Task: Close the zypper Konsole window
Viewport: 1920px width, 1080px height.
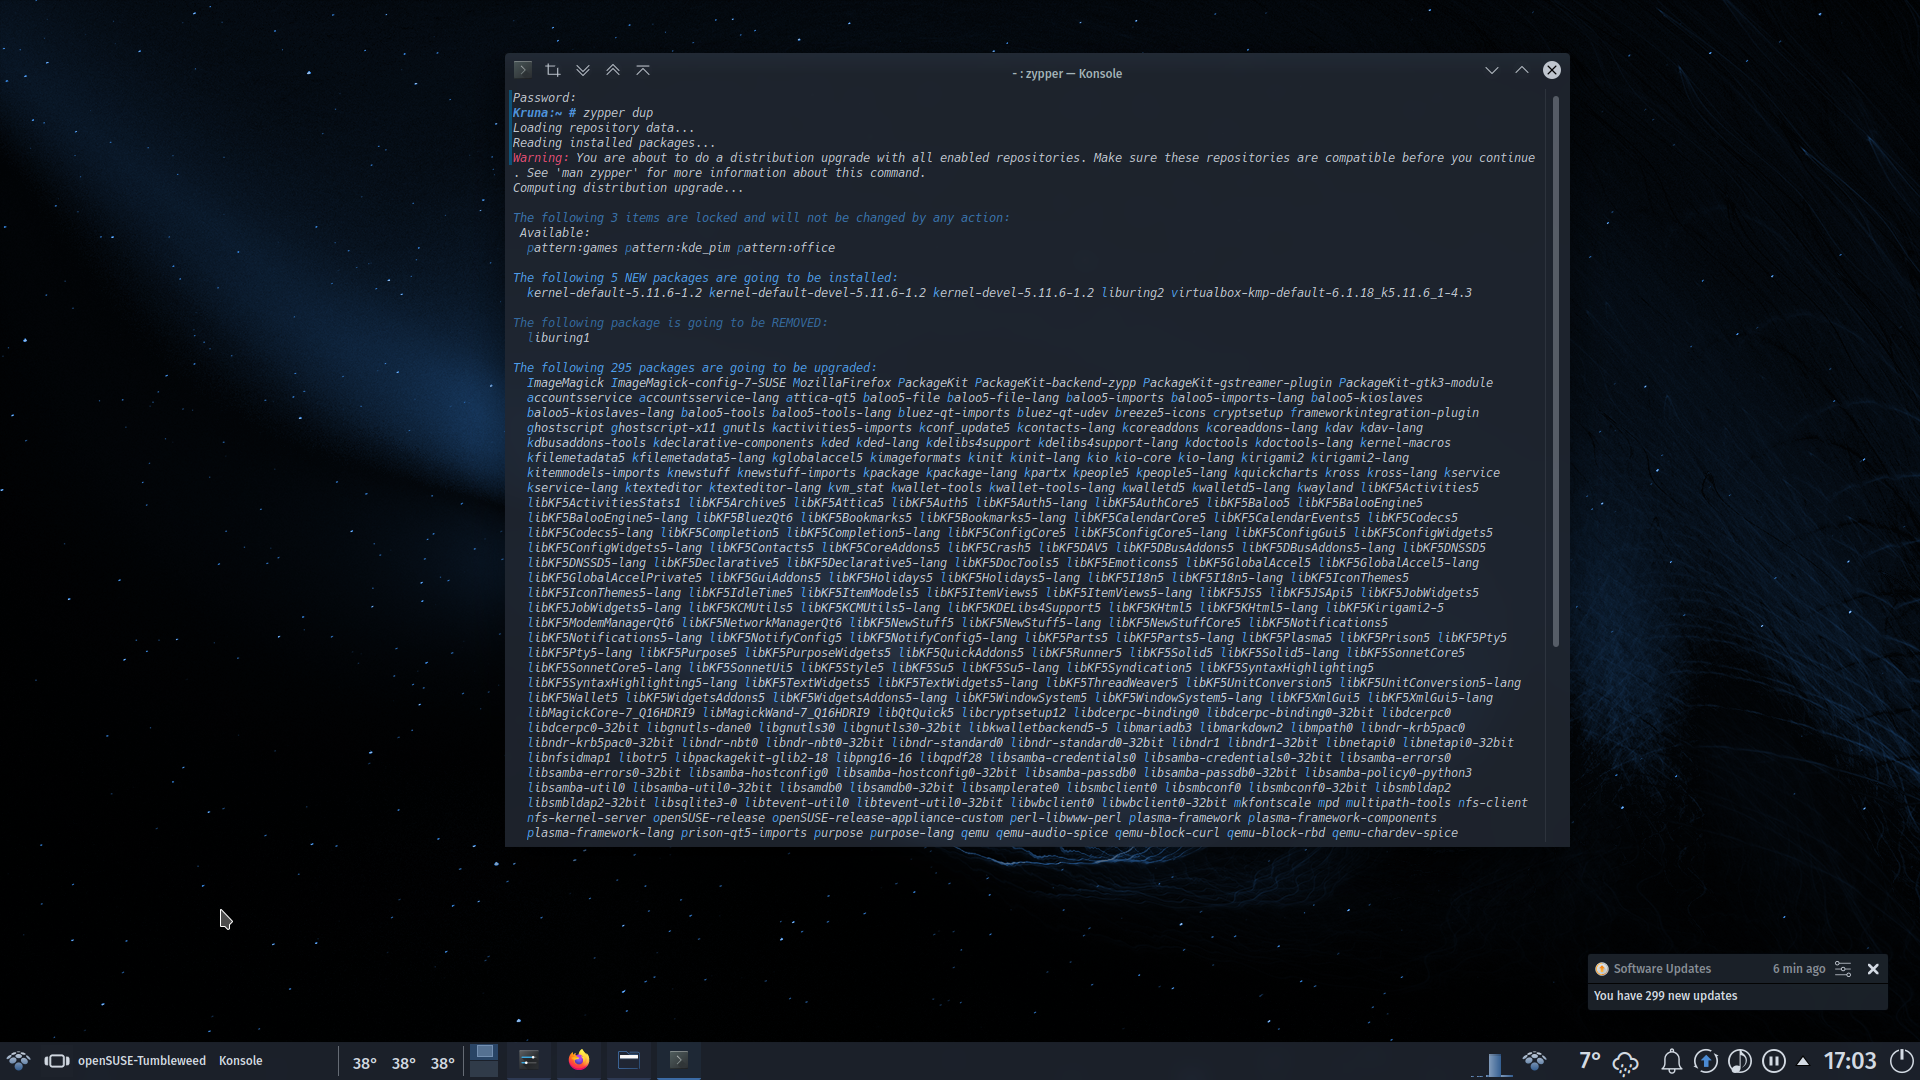Action: pos(1552,70)
